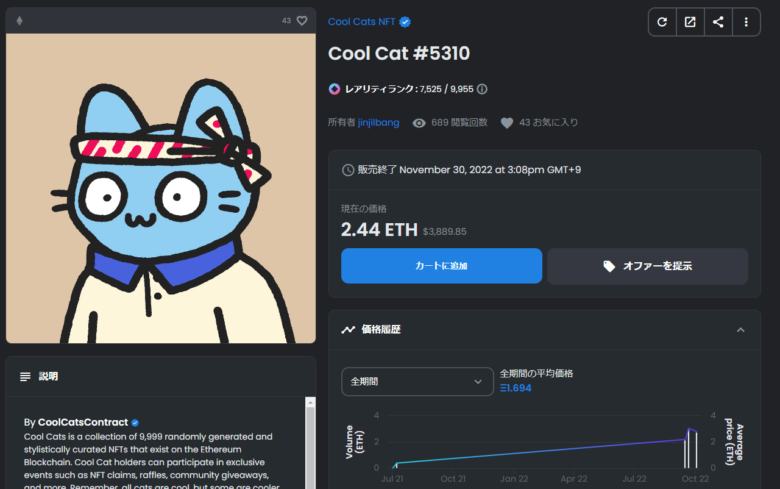780x489 pixels.
Task: Toggle the heart favorite above the image
Action: point(302,20)
